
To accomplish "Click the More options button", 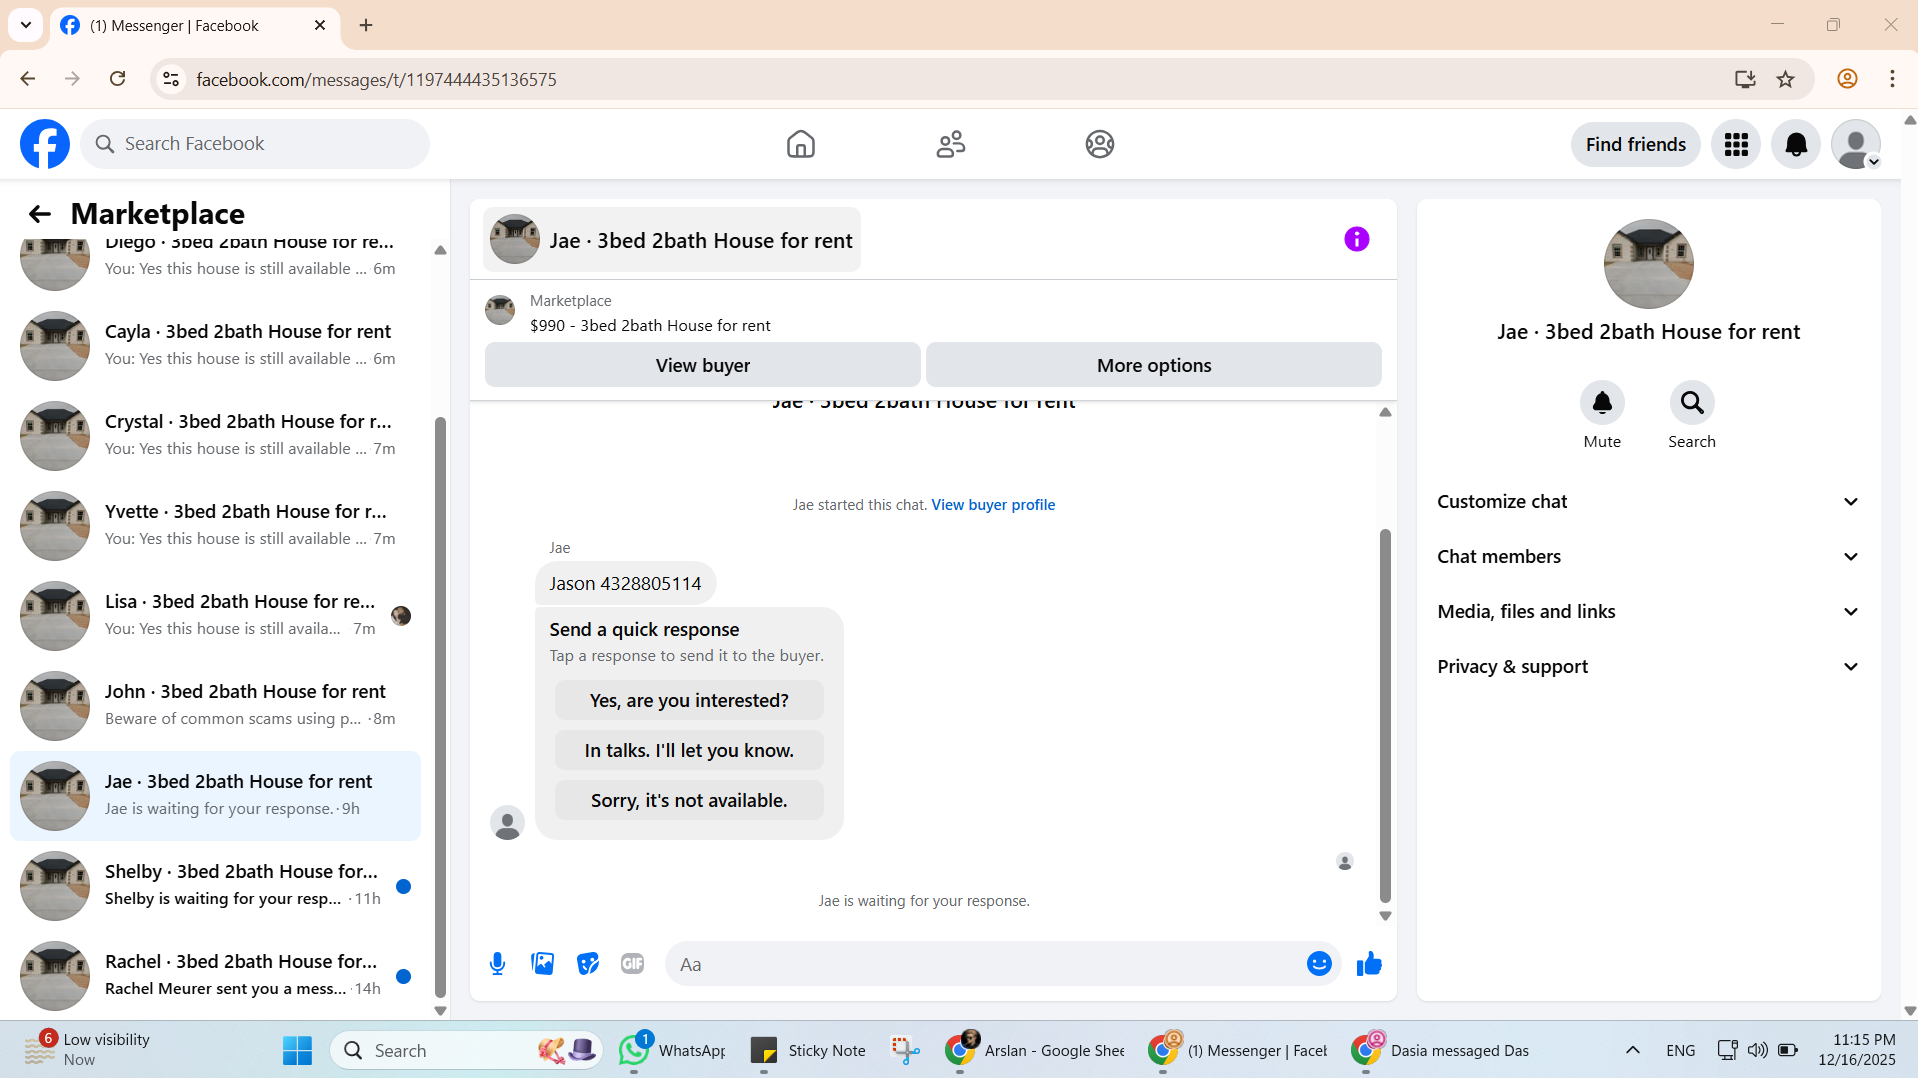I will tap(1154, 365).
